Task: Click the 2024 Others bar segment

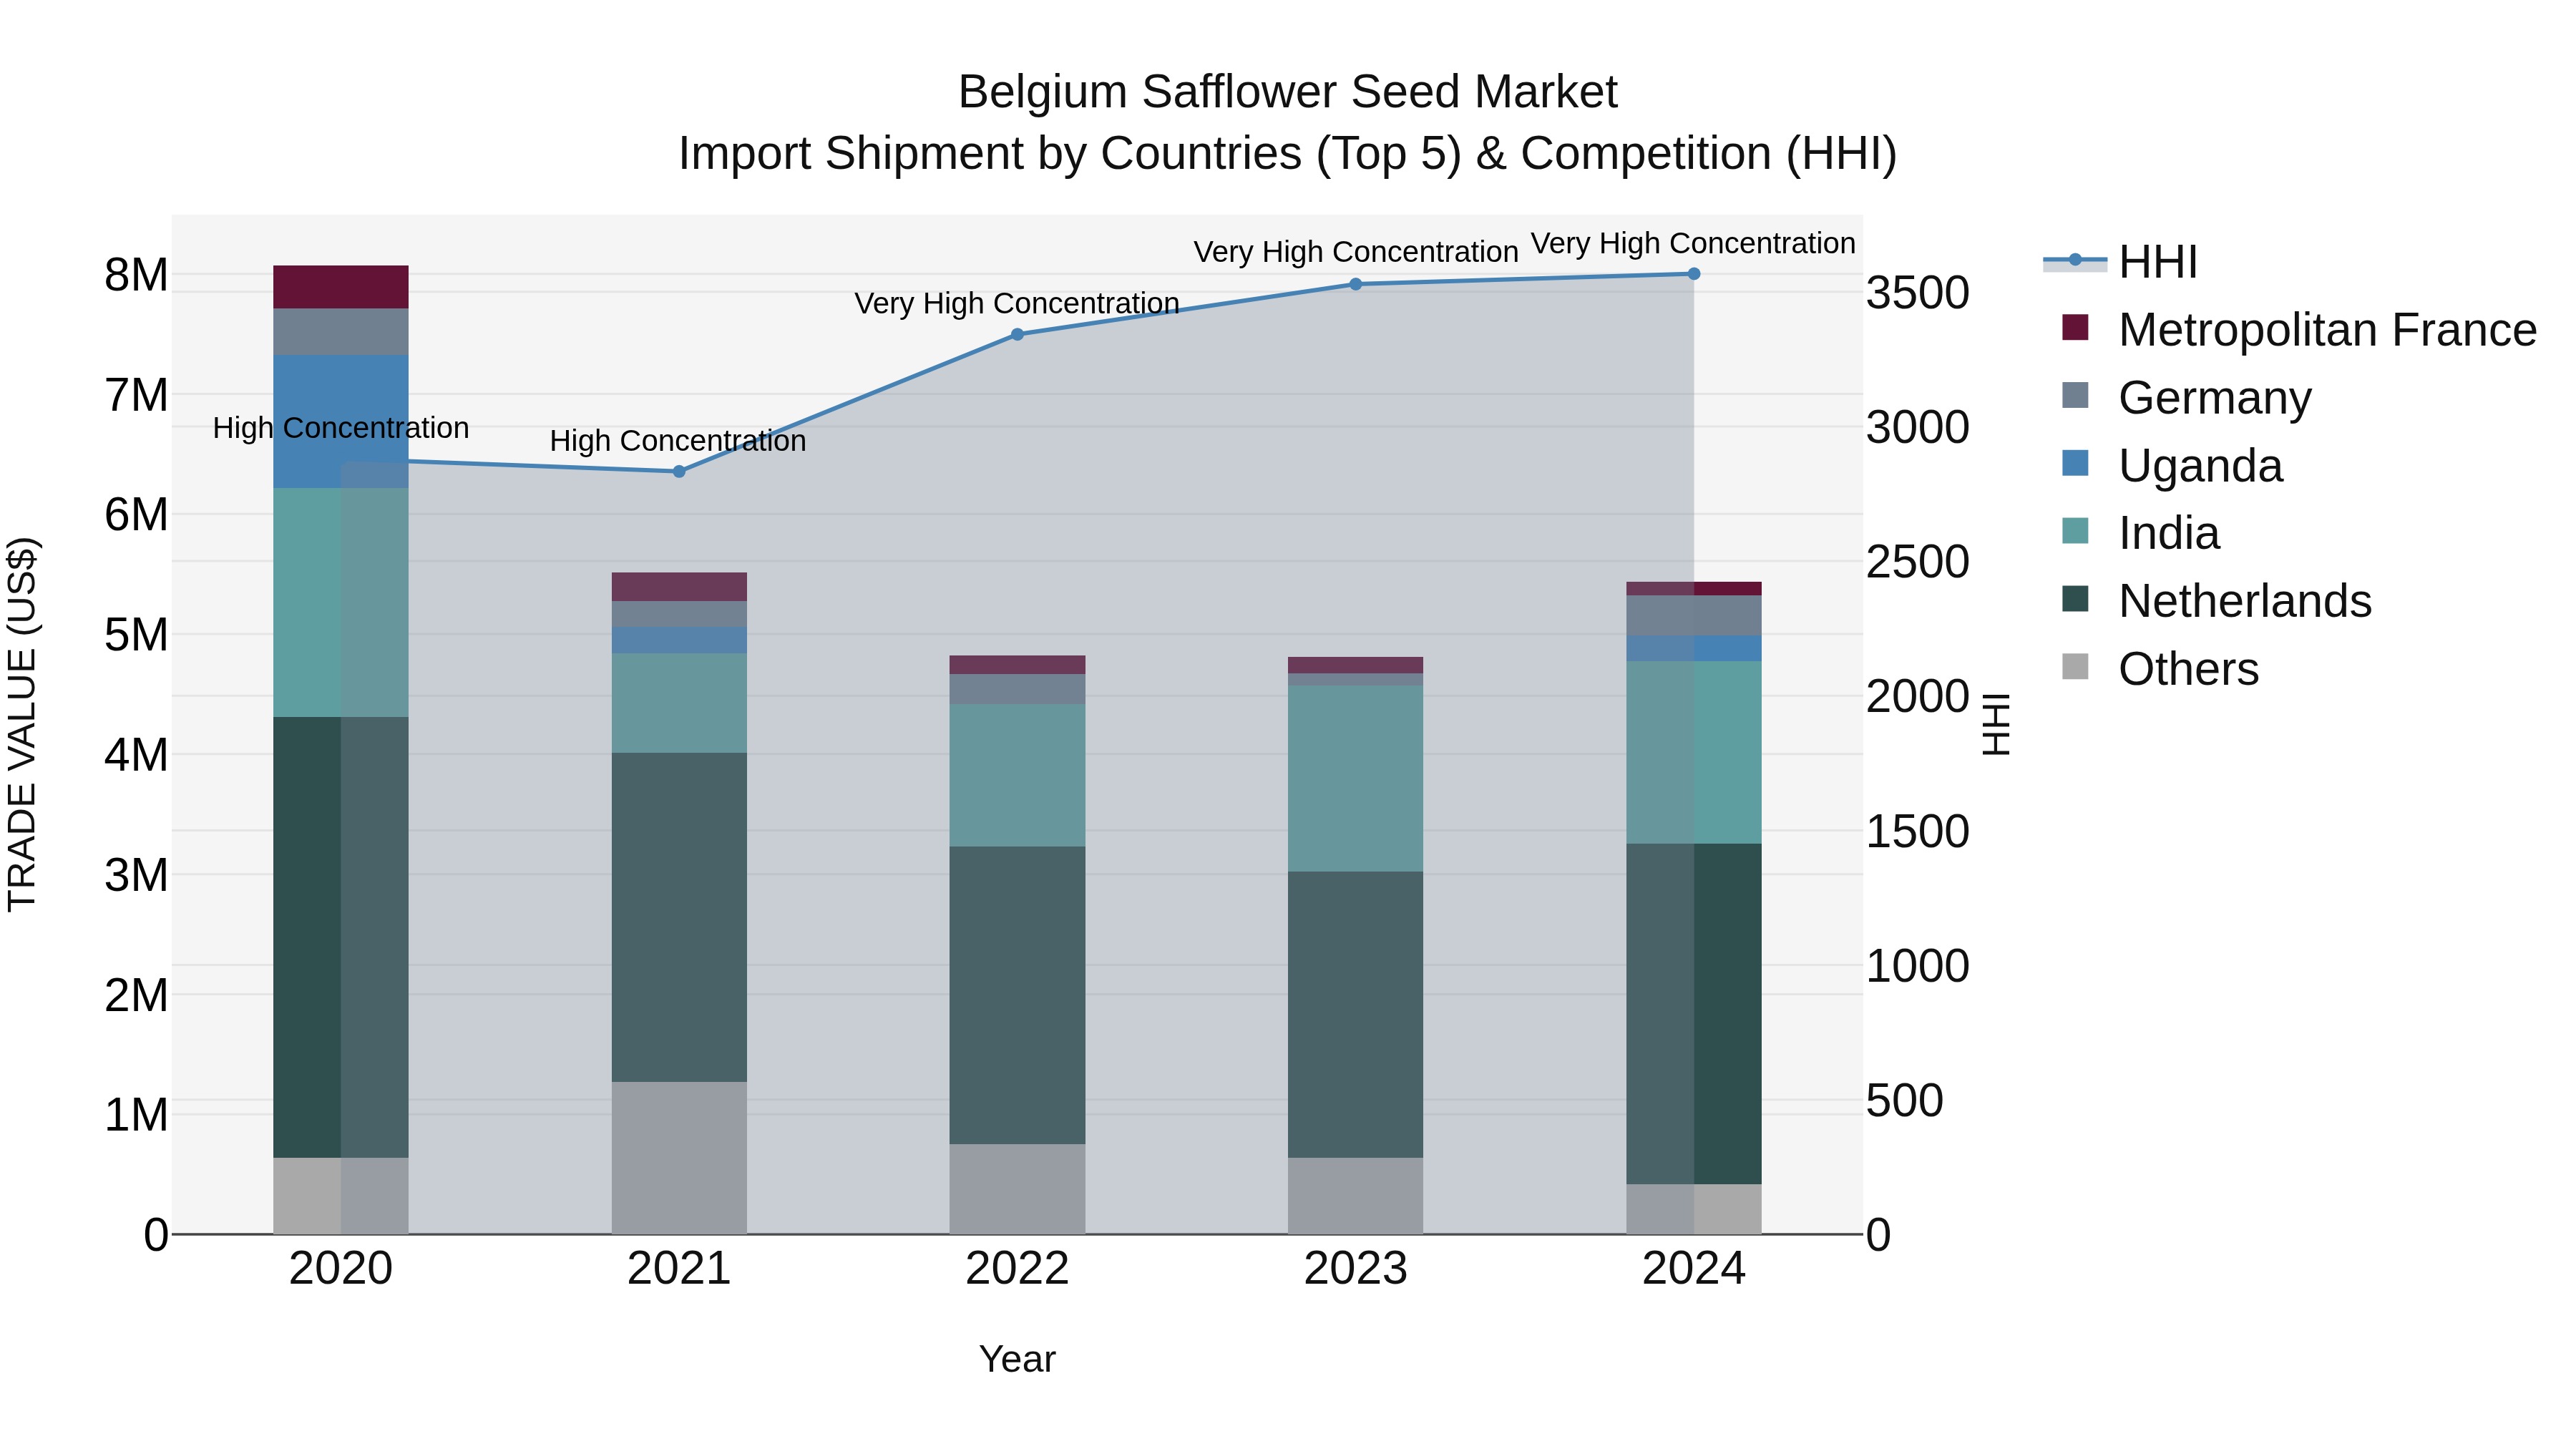Action: point(1694,1208)
